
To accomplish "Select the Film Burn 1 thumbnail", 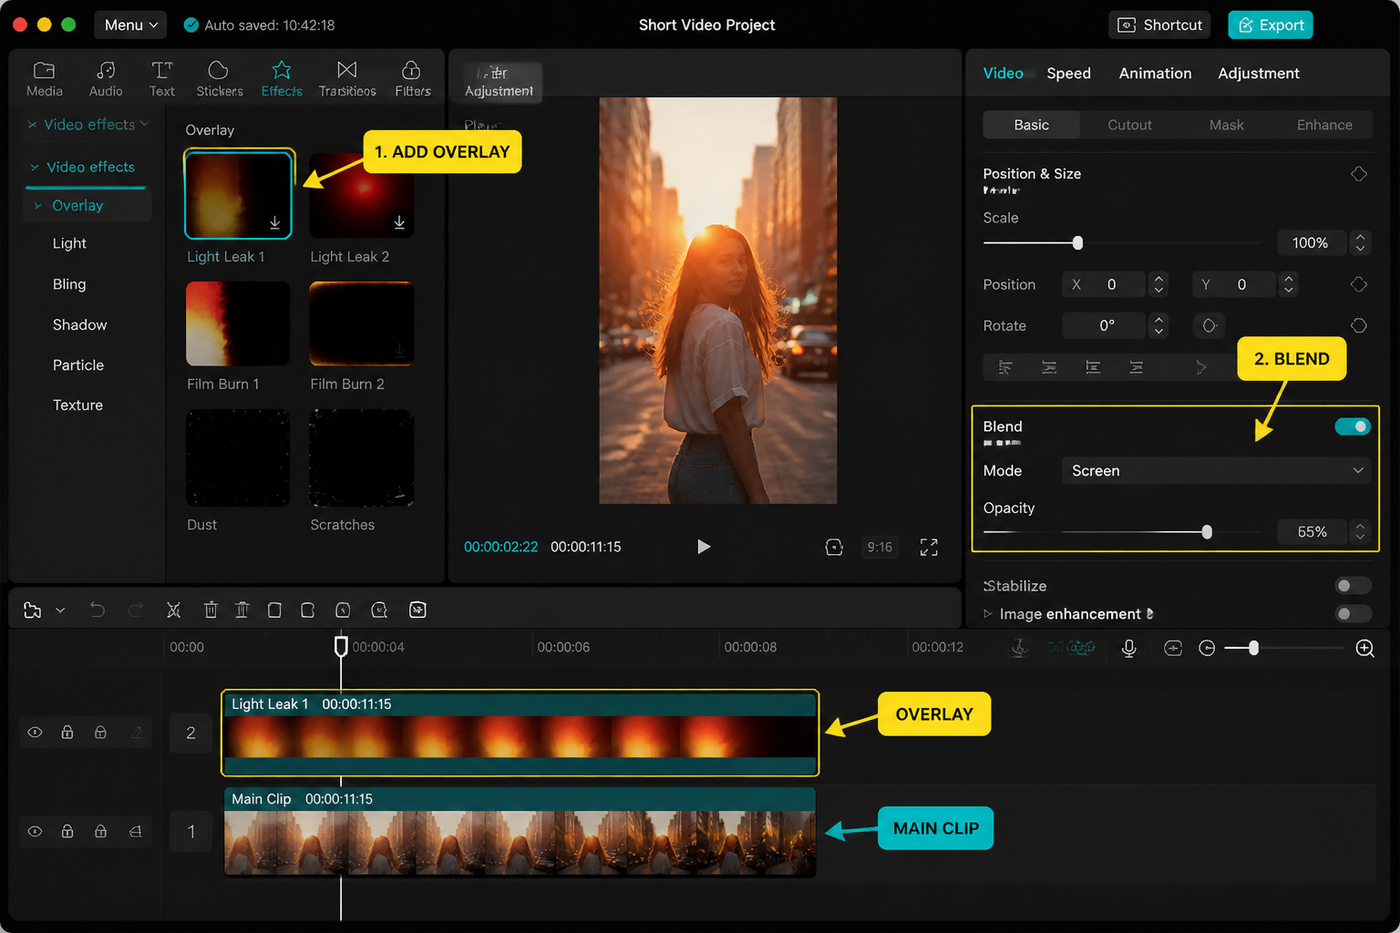I will [238, 324].
